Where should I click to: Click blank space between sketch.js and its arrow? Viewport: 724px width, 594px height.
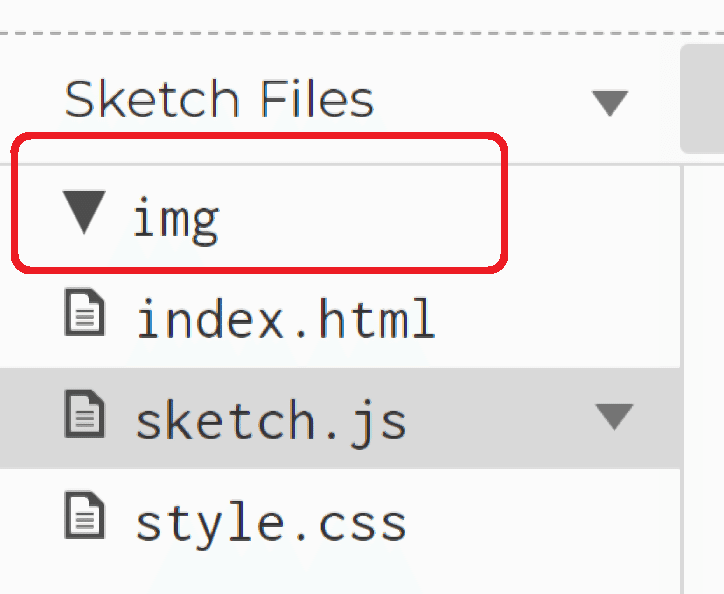click(x=500, y=418)
